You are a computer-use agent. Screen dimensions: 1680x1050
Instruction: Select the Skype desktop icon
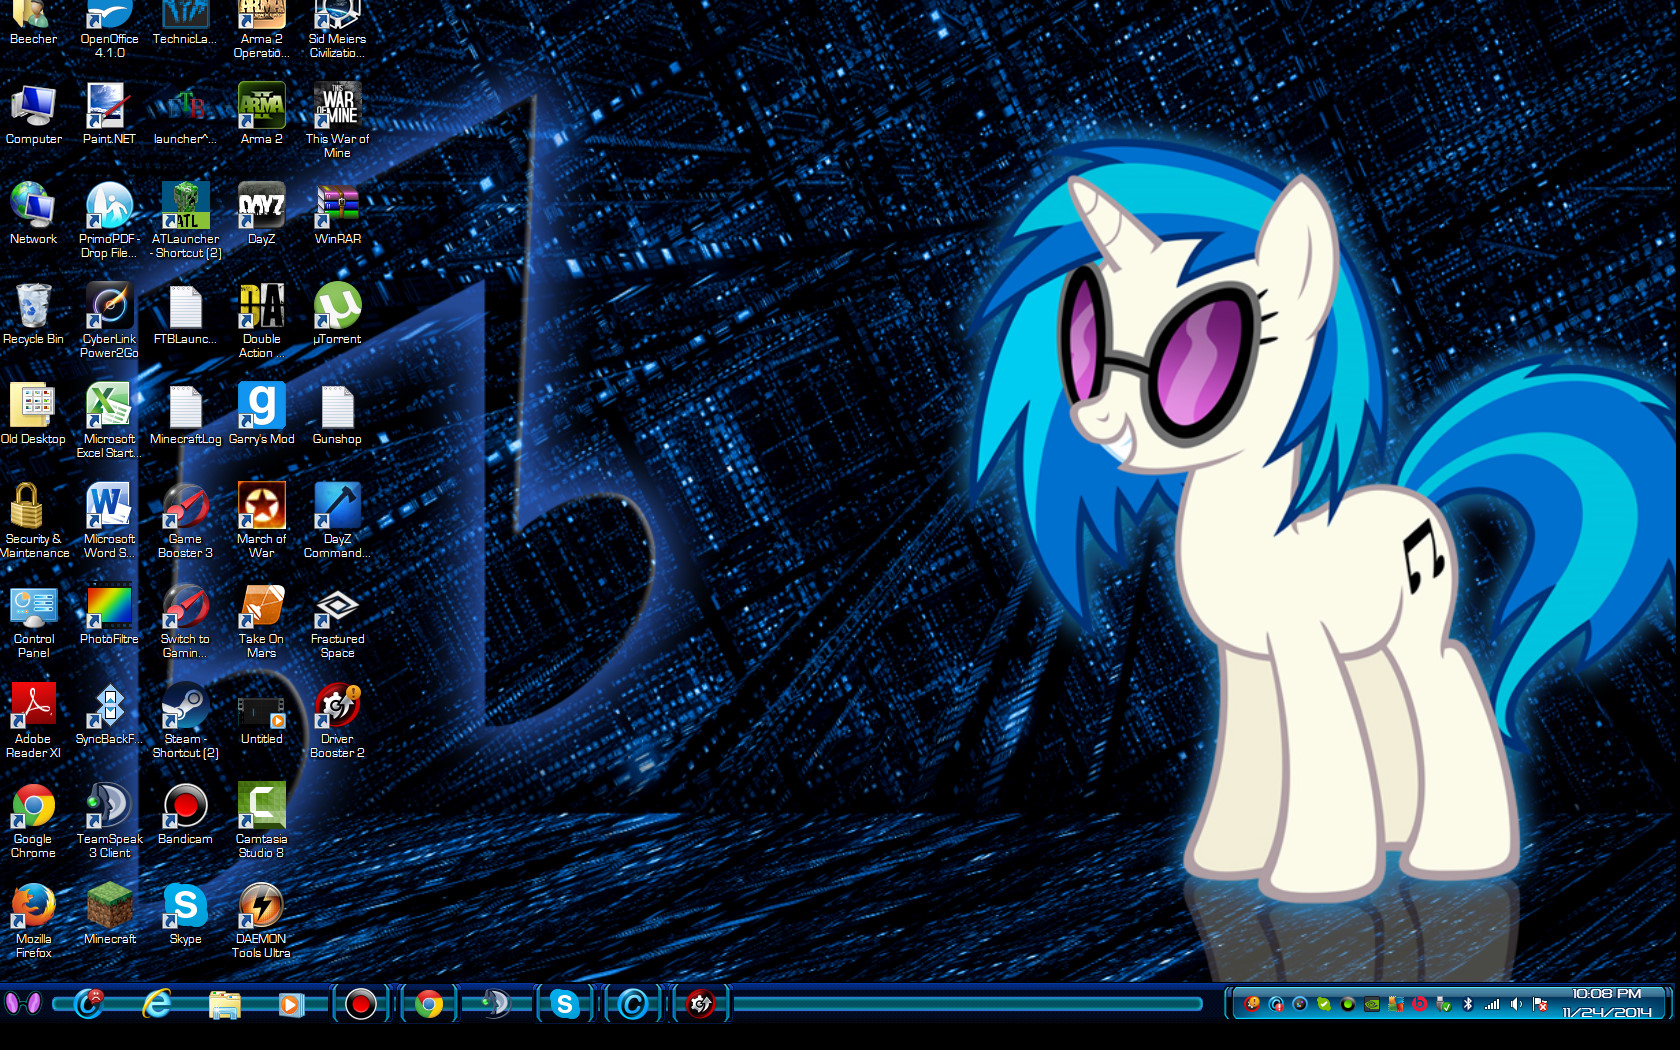185,914
